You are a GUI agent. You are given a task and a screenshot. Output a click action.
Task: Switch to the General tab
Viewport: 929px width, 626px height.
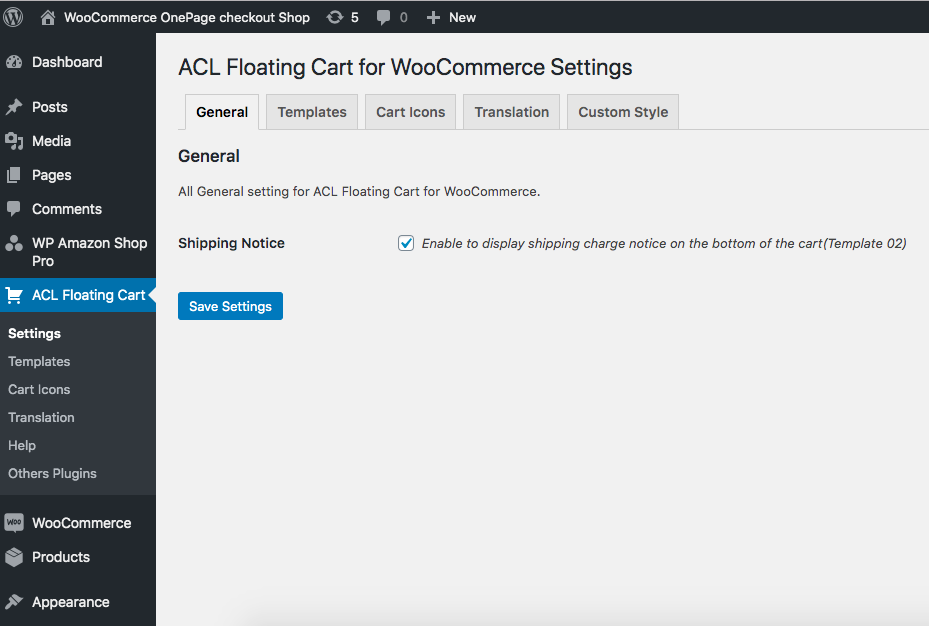tap(222, 112)
